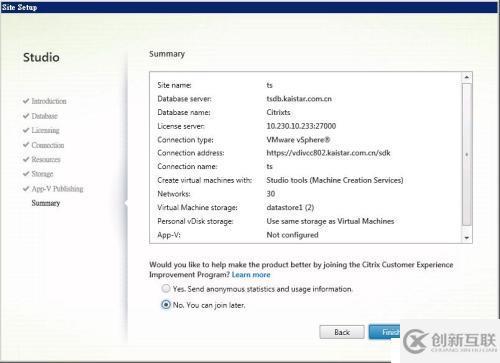Click the database name value Citrixts

[278, 112]
